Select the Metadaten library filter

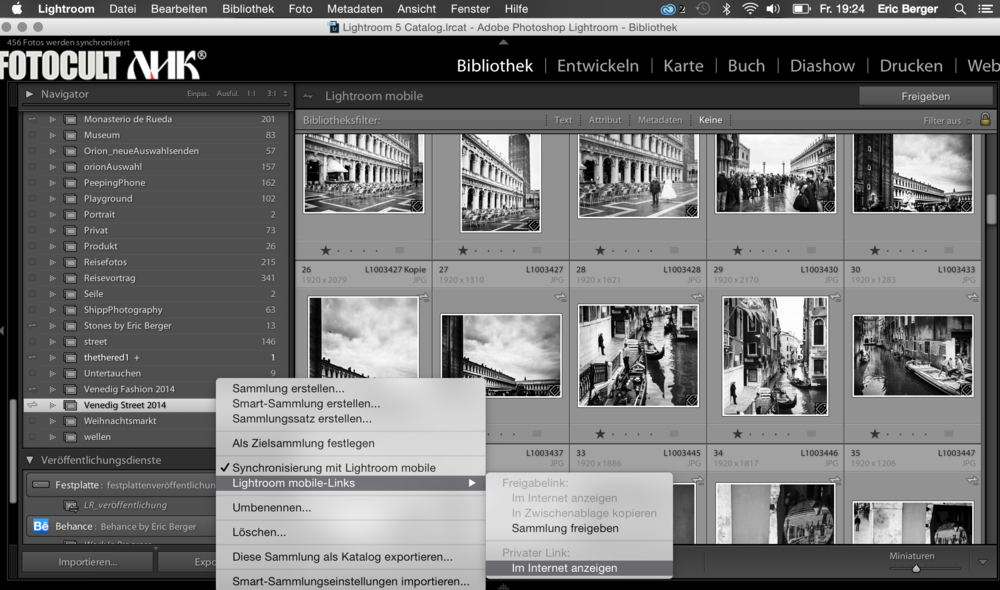[x=659, y=120]
